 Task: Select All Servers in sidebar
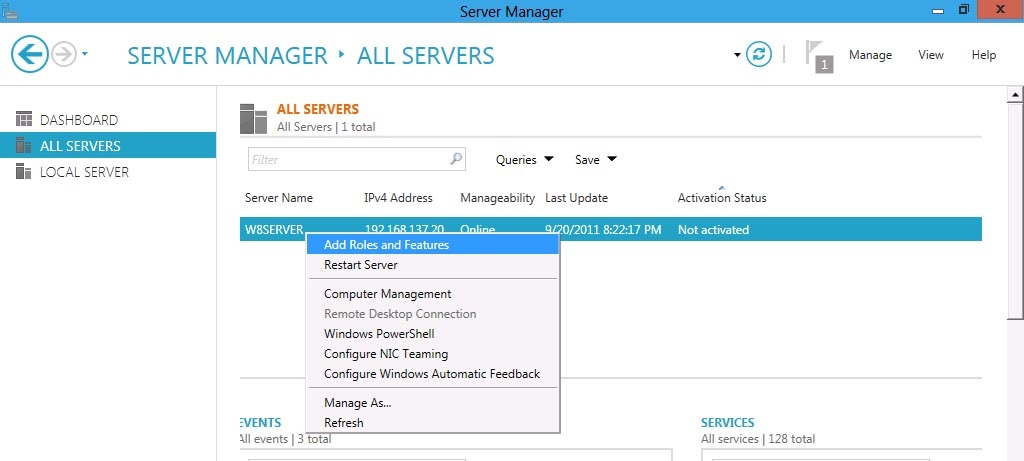(108, 146)
